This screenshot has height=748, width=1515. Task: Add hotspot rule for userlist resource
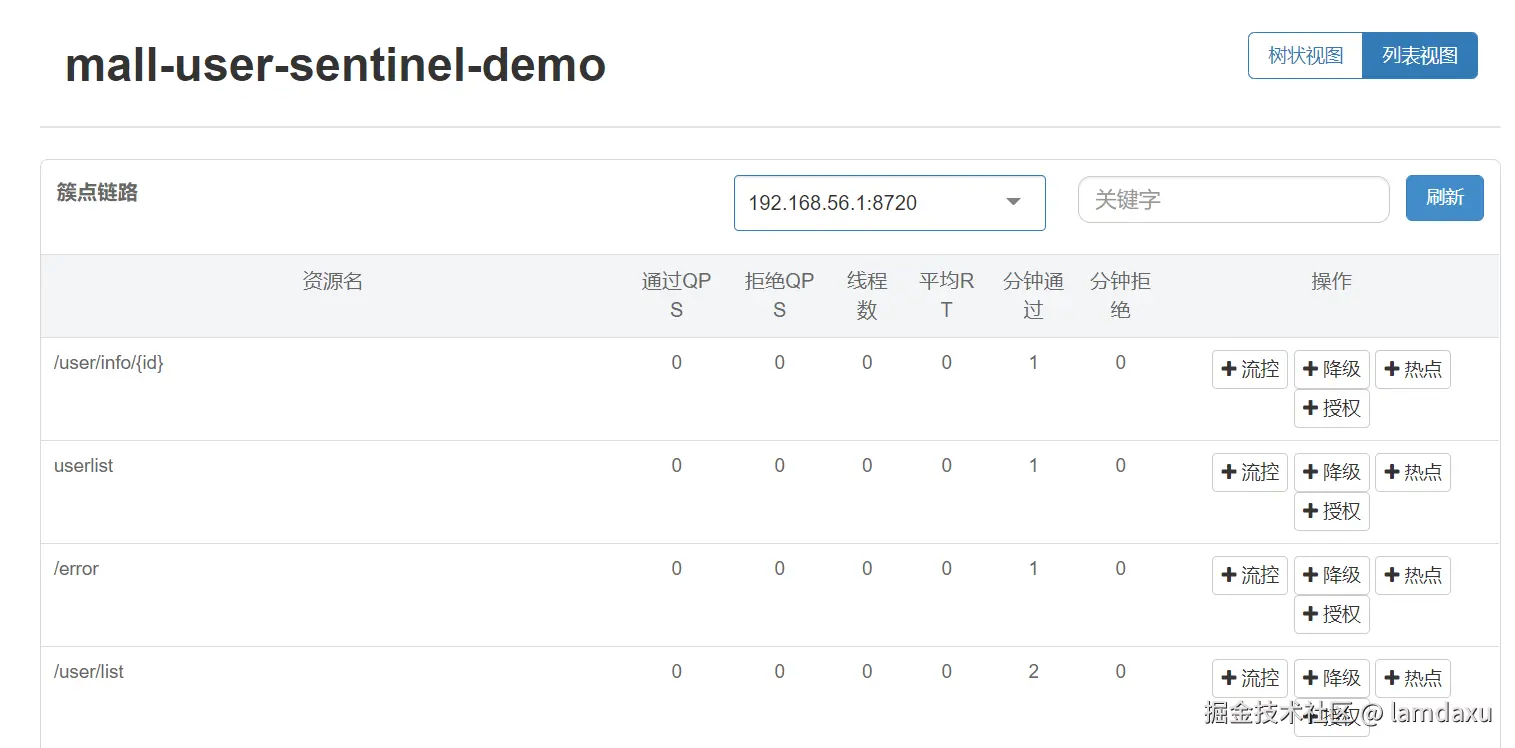(x=1412, y=473)
